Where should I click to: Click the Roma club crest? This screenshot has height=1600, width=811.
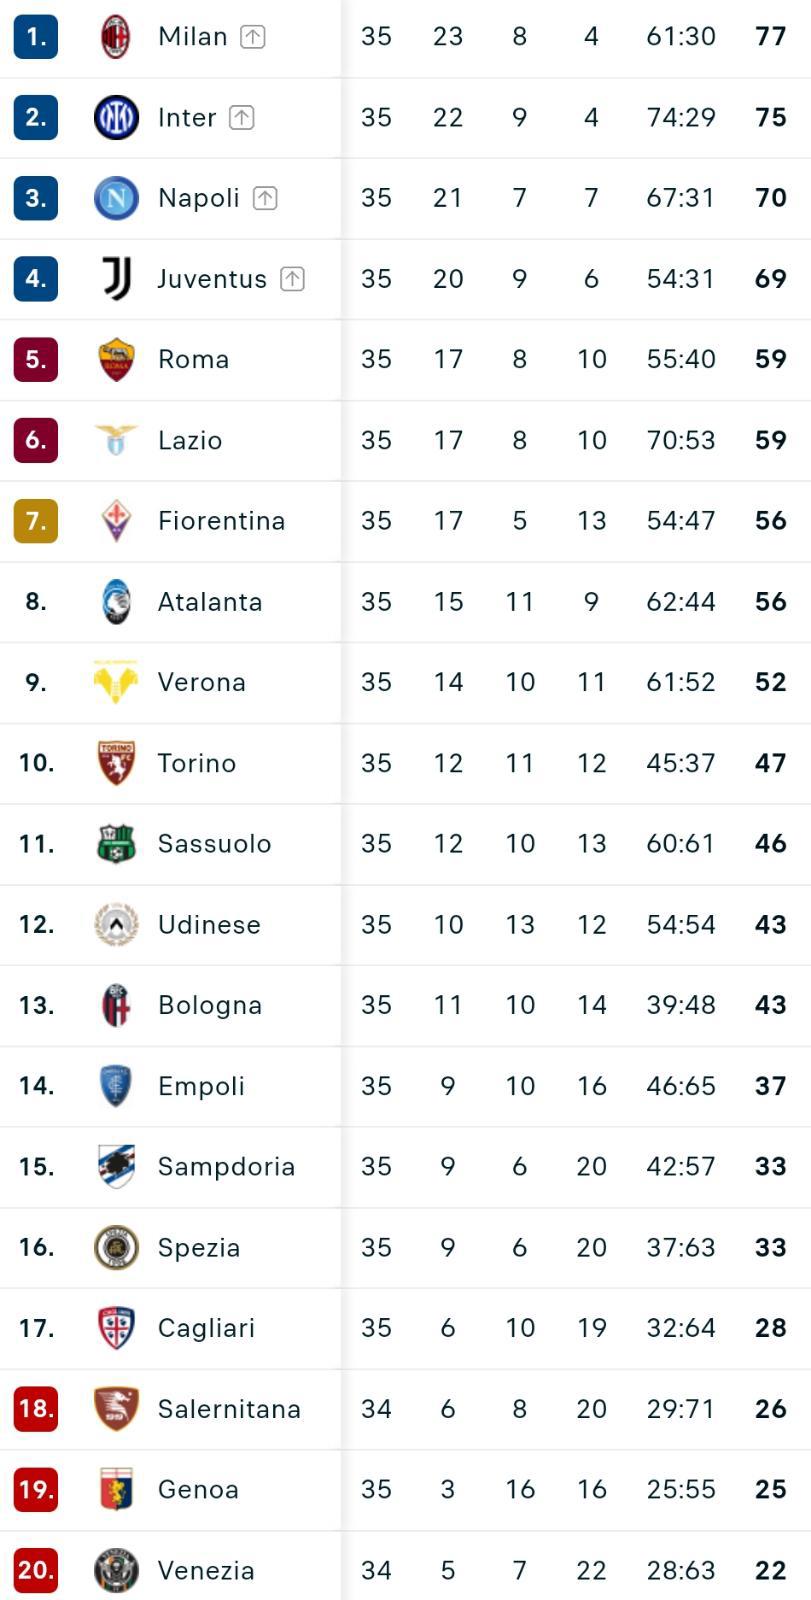coord(116,360)
